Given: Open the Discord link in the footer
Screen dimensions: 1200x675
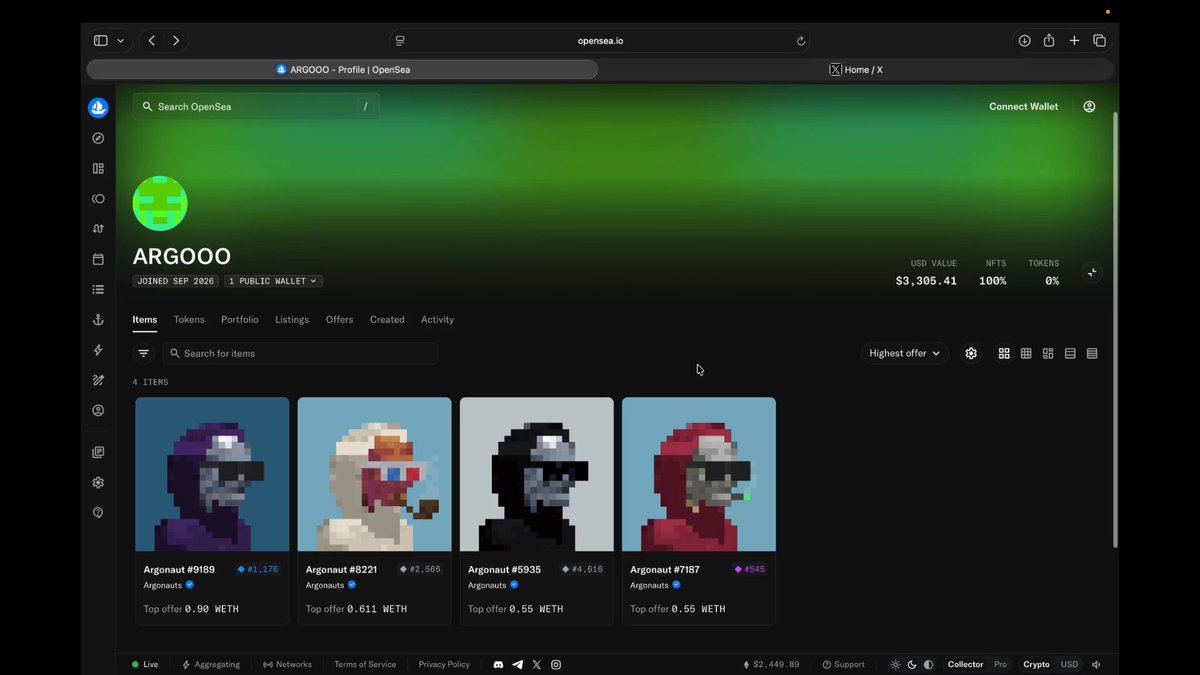Looking at the screenshot, I should point(498,664).
